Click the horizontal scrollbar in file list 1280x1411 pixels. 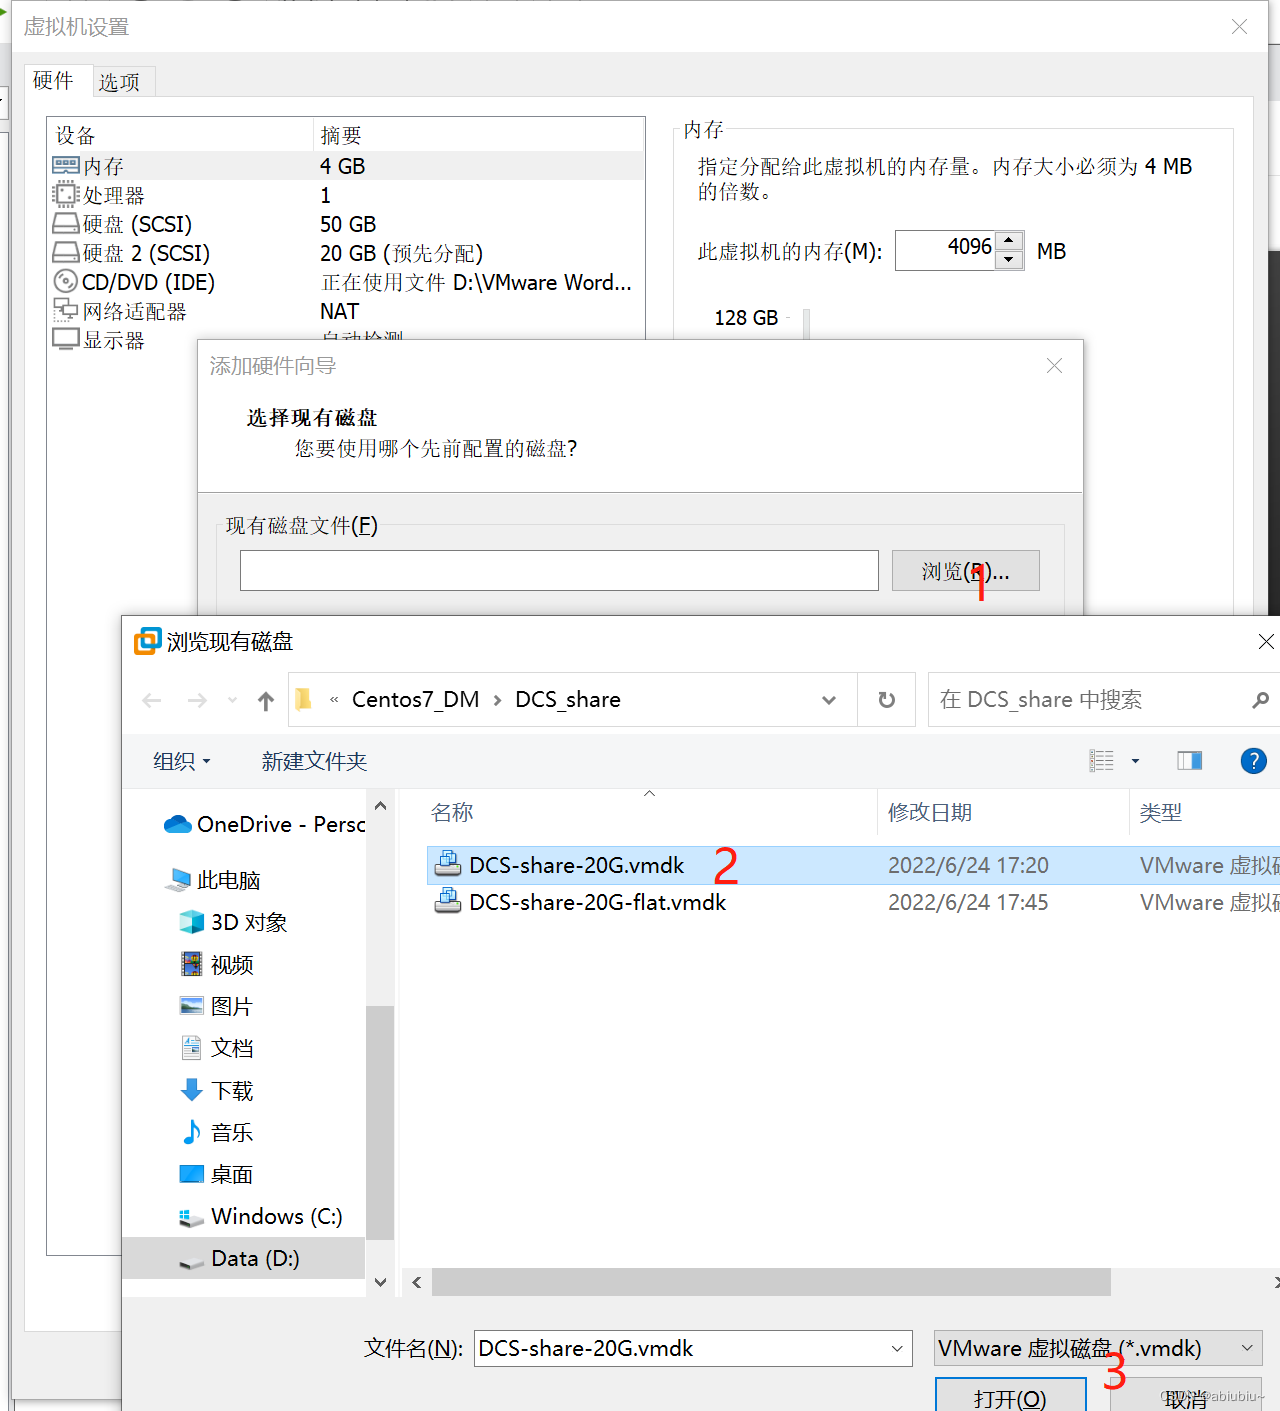point(771,1282)
